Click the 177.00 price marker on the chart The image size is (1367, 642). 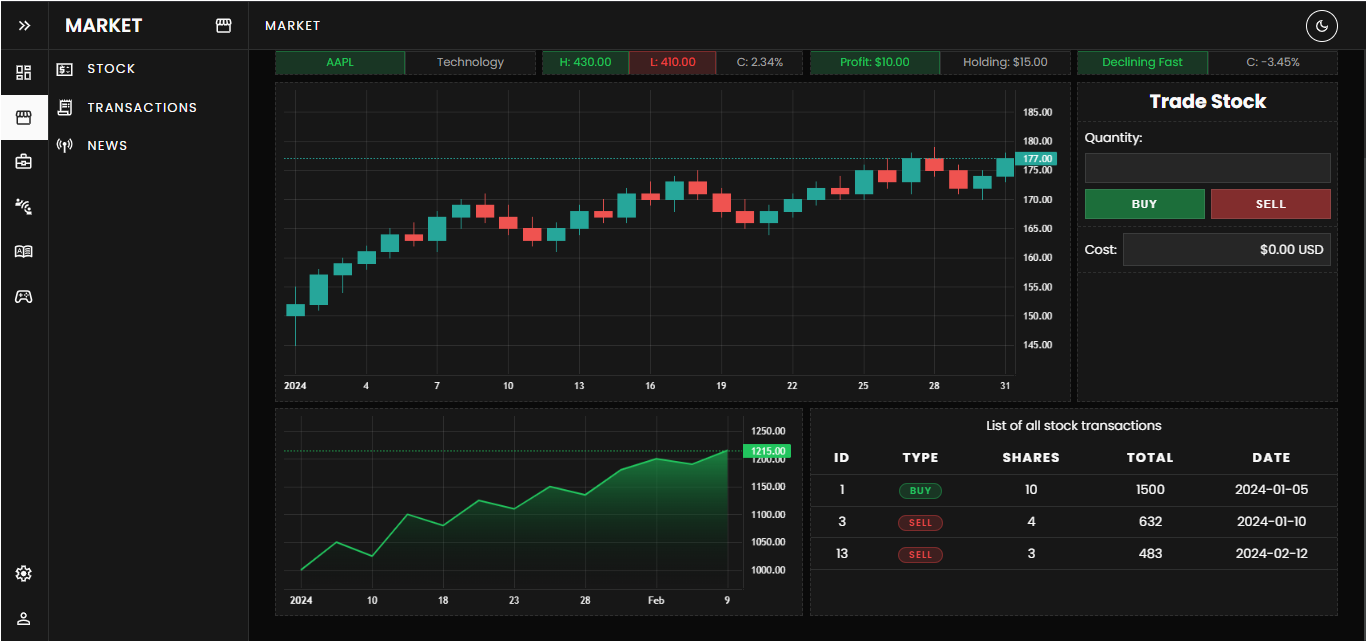coord(1035,158)
